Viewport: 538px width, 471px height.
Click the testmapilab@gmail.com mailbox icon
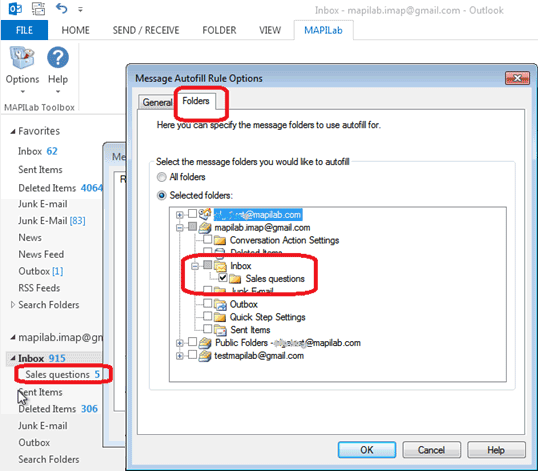(x=205, y=356)
